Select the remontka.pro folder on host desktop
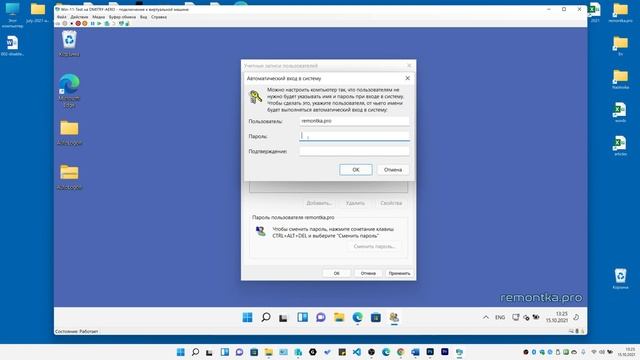 tap(620, 12)
